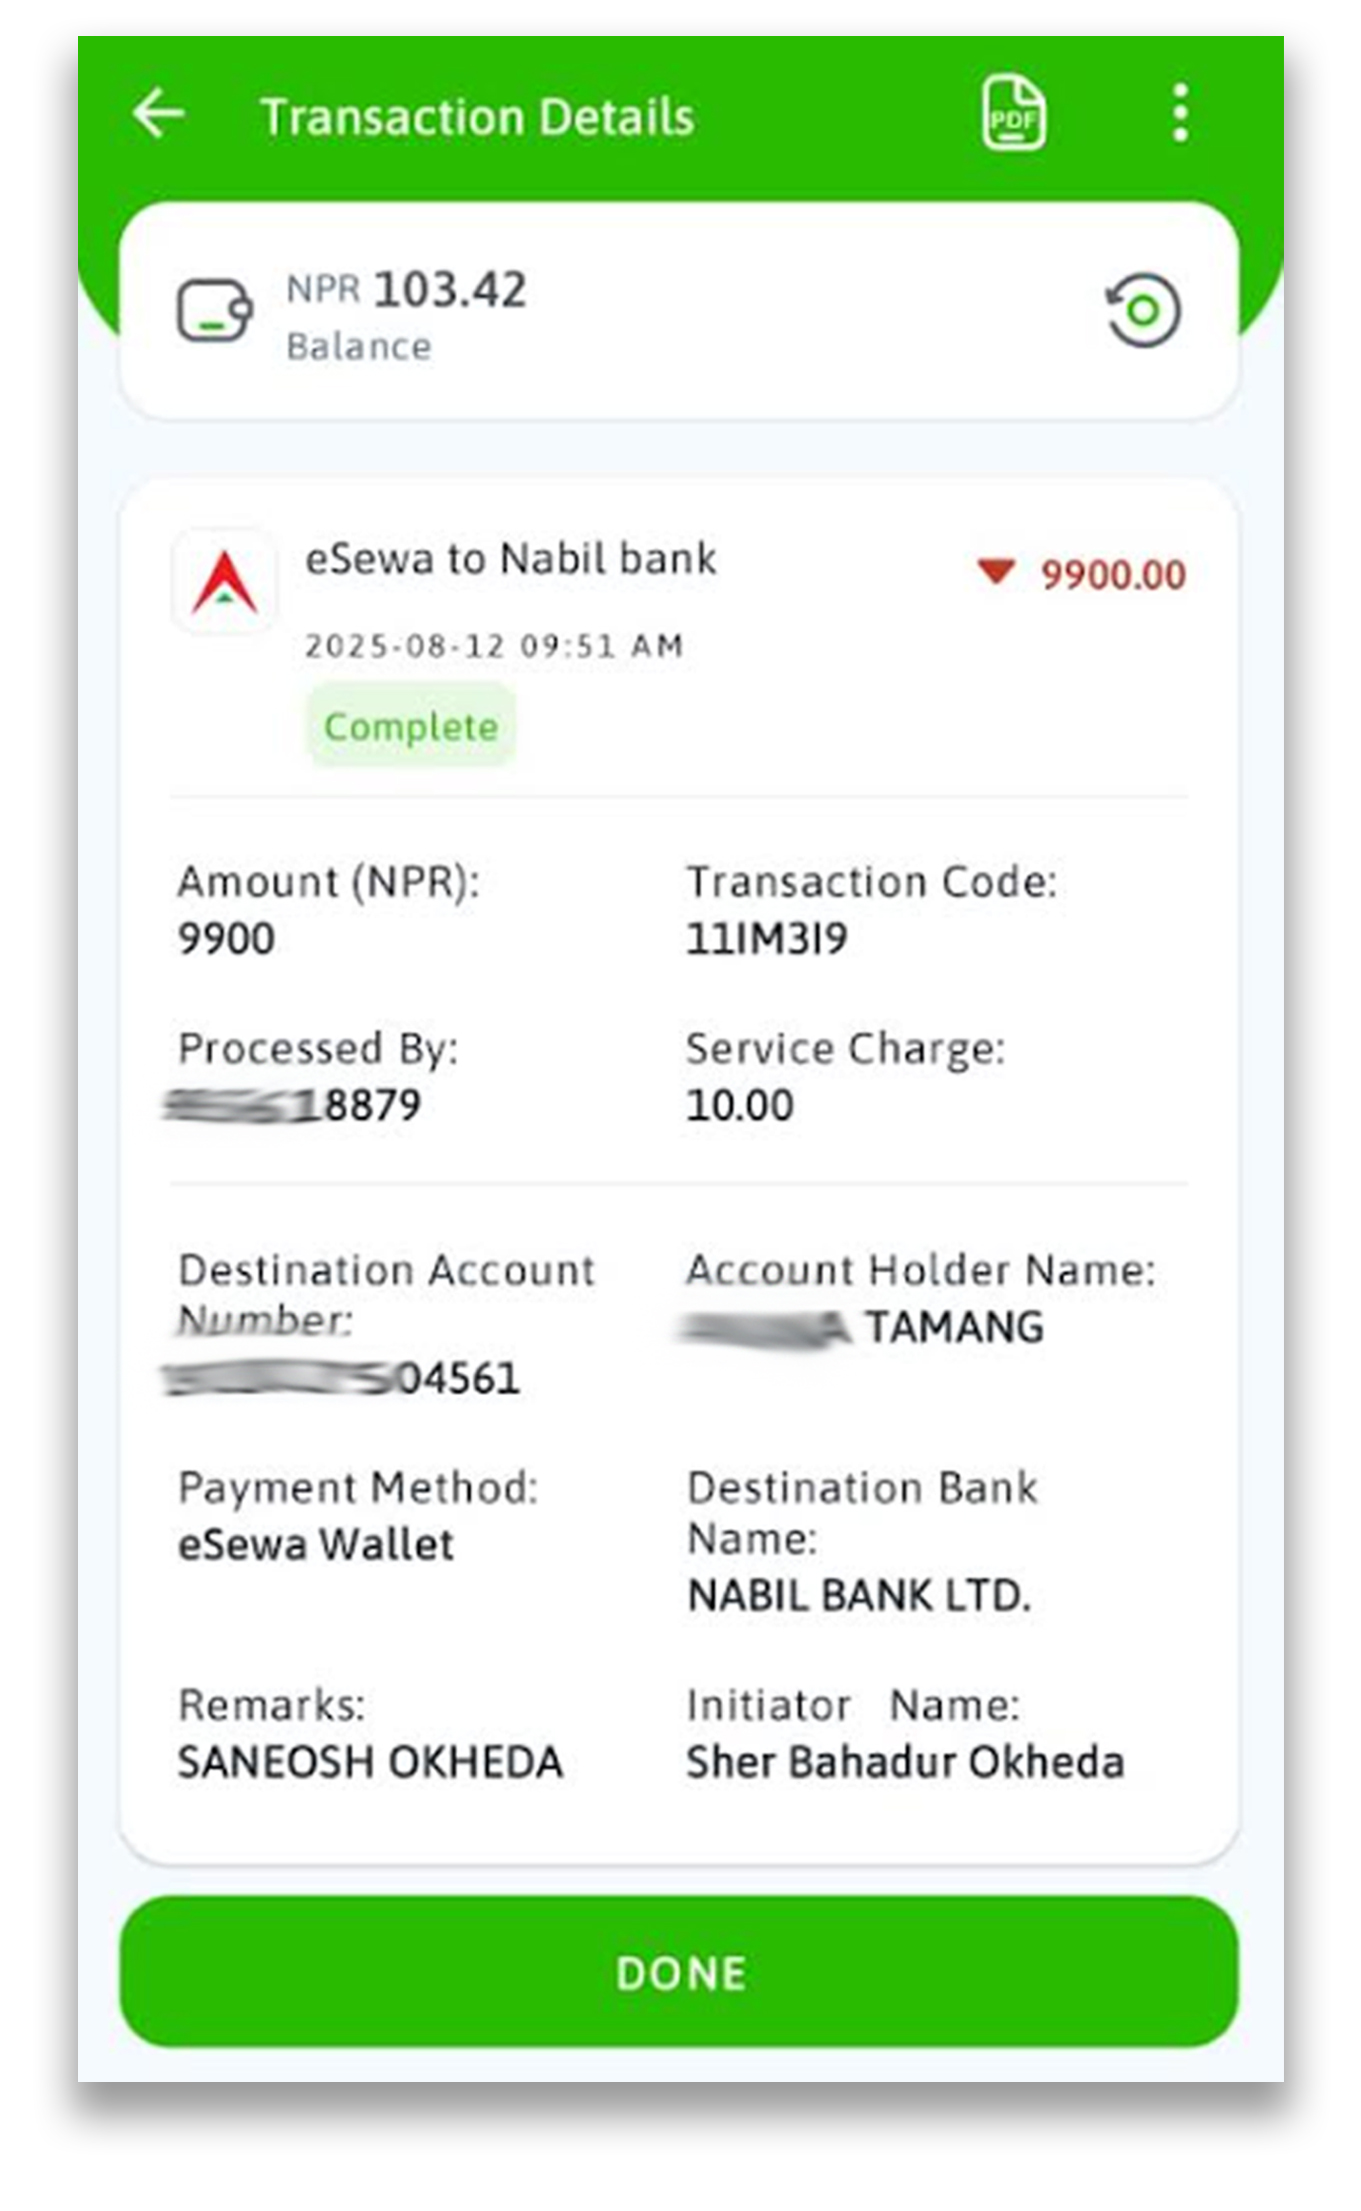Tap the back arrow icon
Viewport: 1361px width, 2211px height.
coord(159,113)
